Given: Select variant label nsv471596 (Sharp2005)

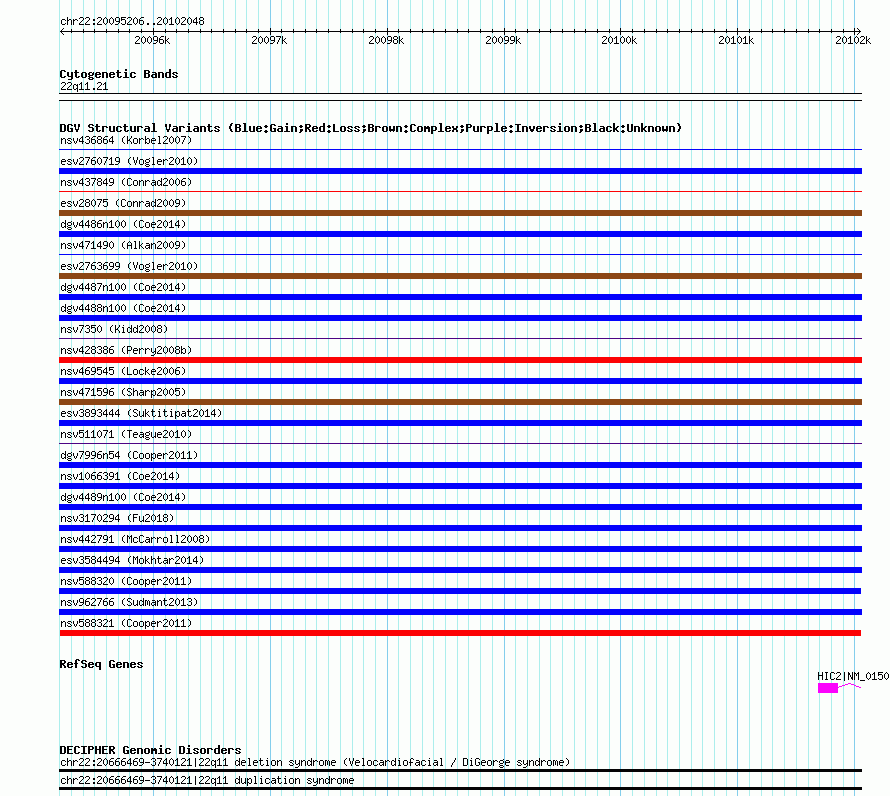Looking at the screenshot, I should (x=123, y=392).
